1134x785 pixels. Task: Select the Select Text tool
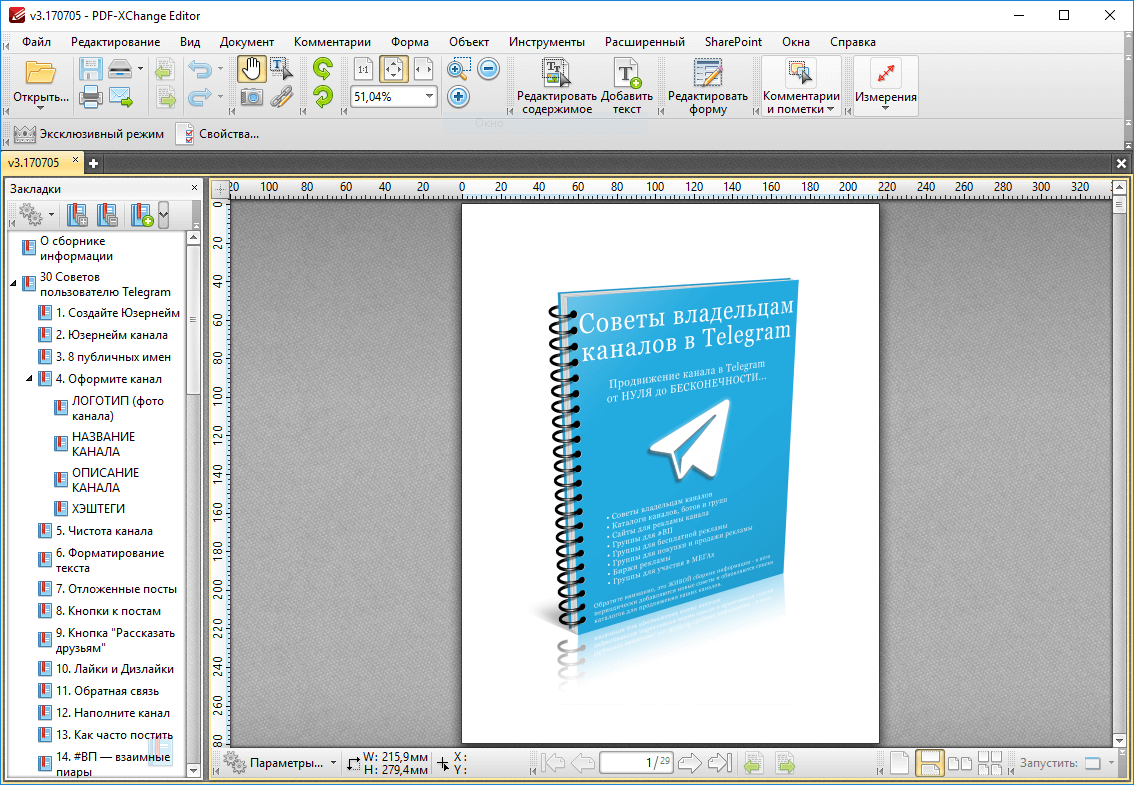pos(281,69)
